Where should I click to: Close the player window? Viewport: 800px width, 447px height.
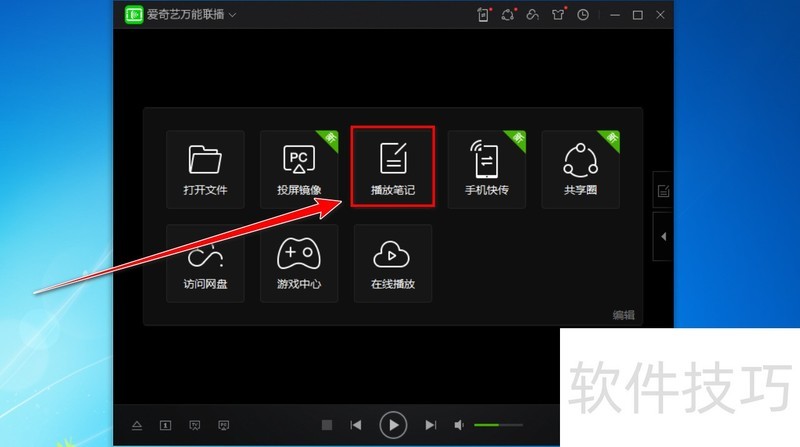(660, 15)
